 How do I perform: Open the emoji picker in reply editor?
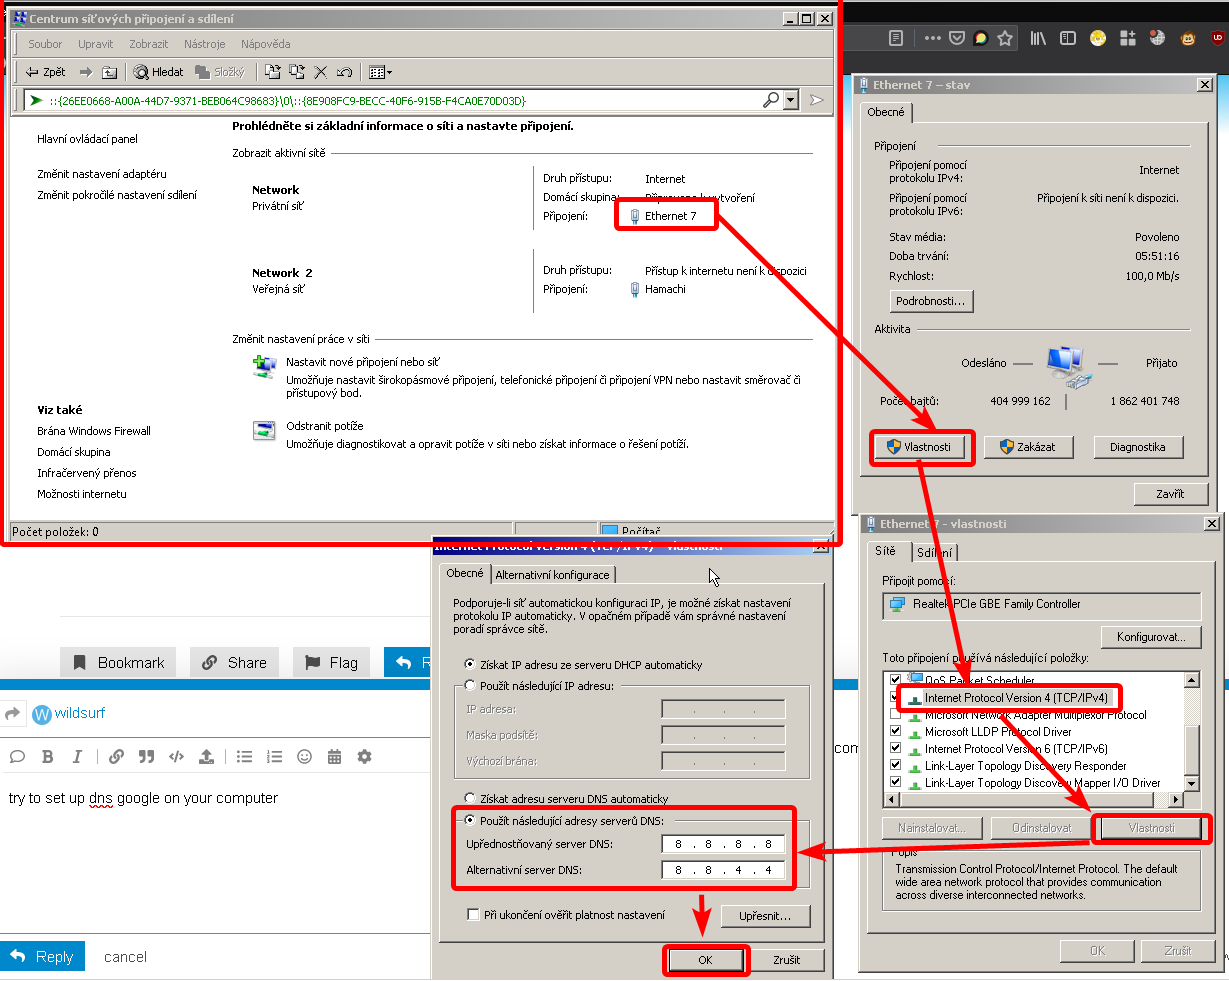tap(305, 757)
